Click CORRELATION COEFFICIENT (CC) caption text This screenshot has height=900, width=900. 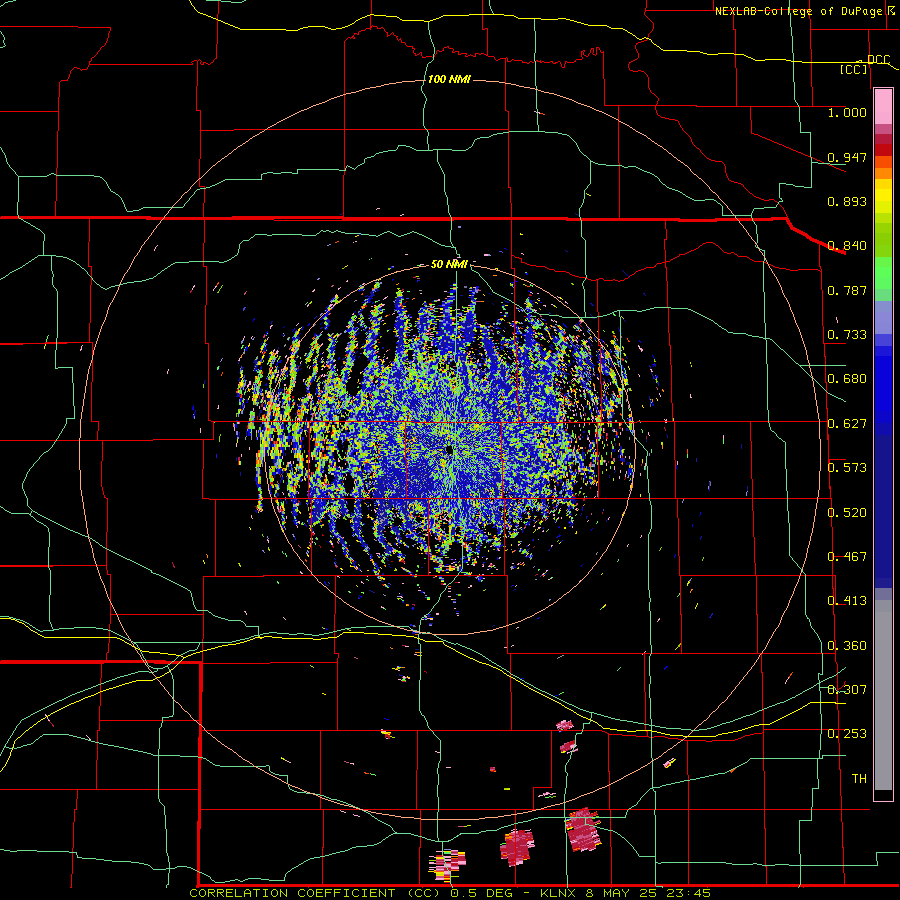pyautogui.click(x=315, y=893)
